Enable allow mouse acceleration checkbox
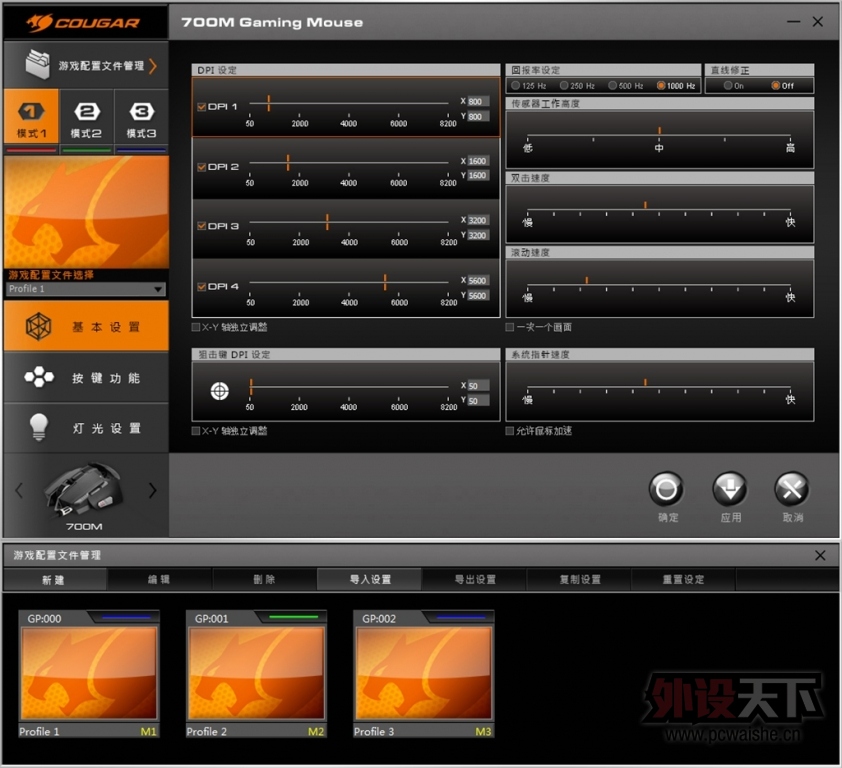This screenshot has width=842, height=768. coord(510,431)
